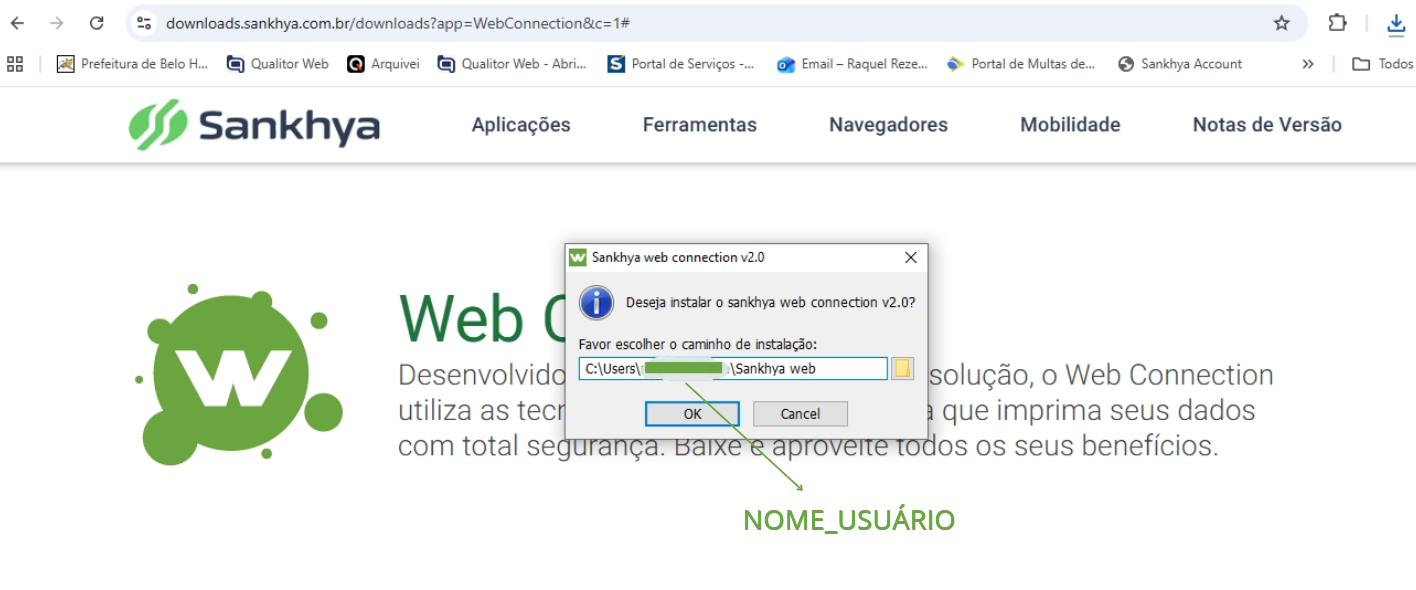Open the Qualitor Web bookmark

pos(278,64)
